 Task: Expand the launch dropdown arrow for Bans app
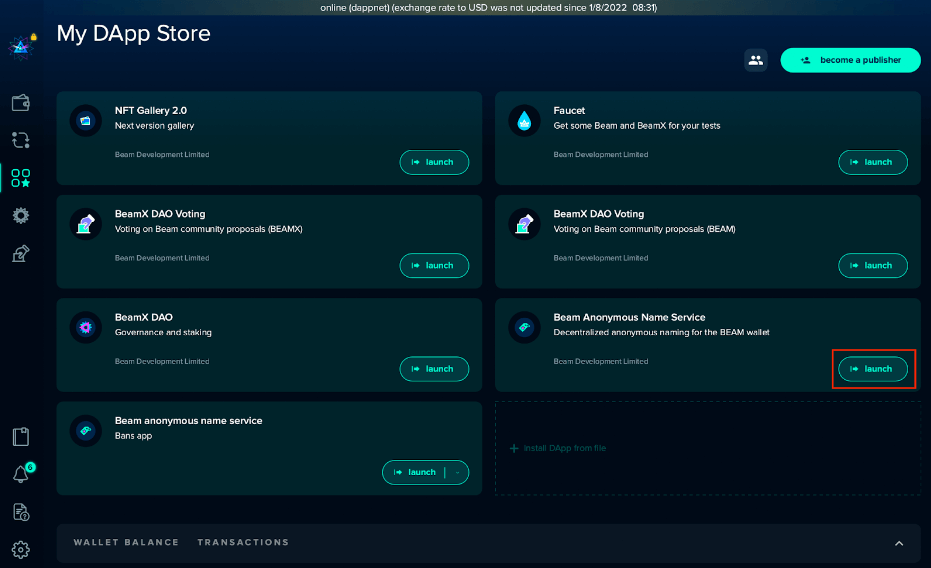click(x=457, y=472)
